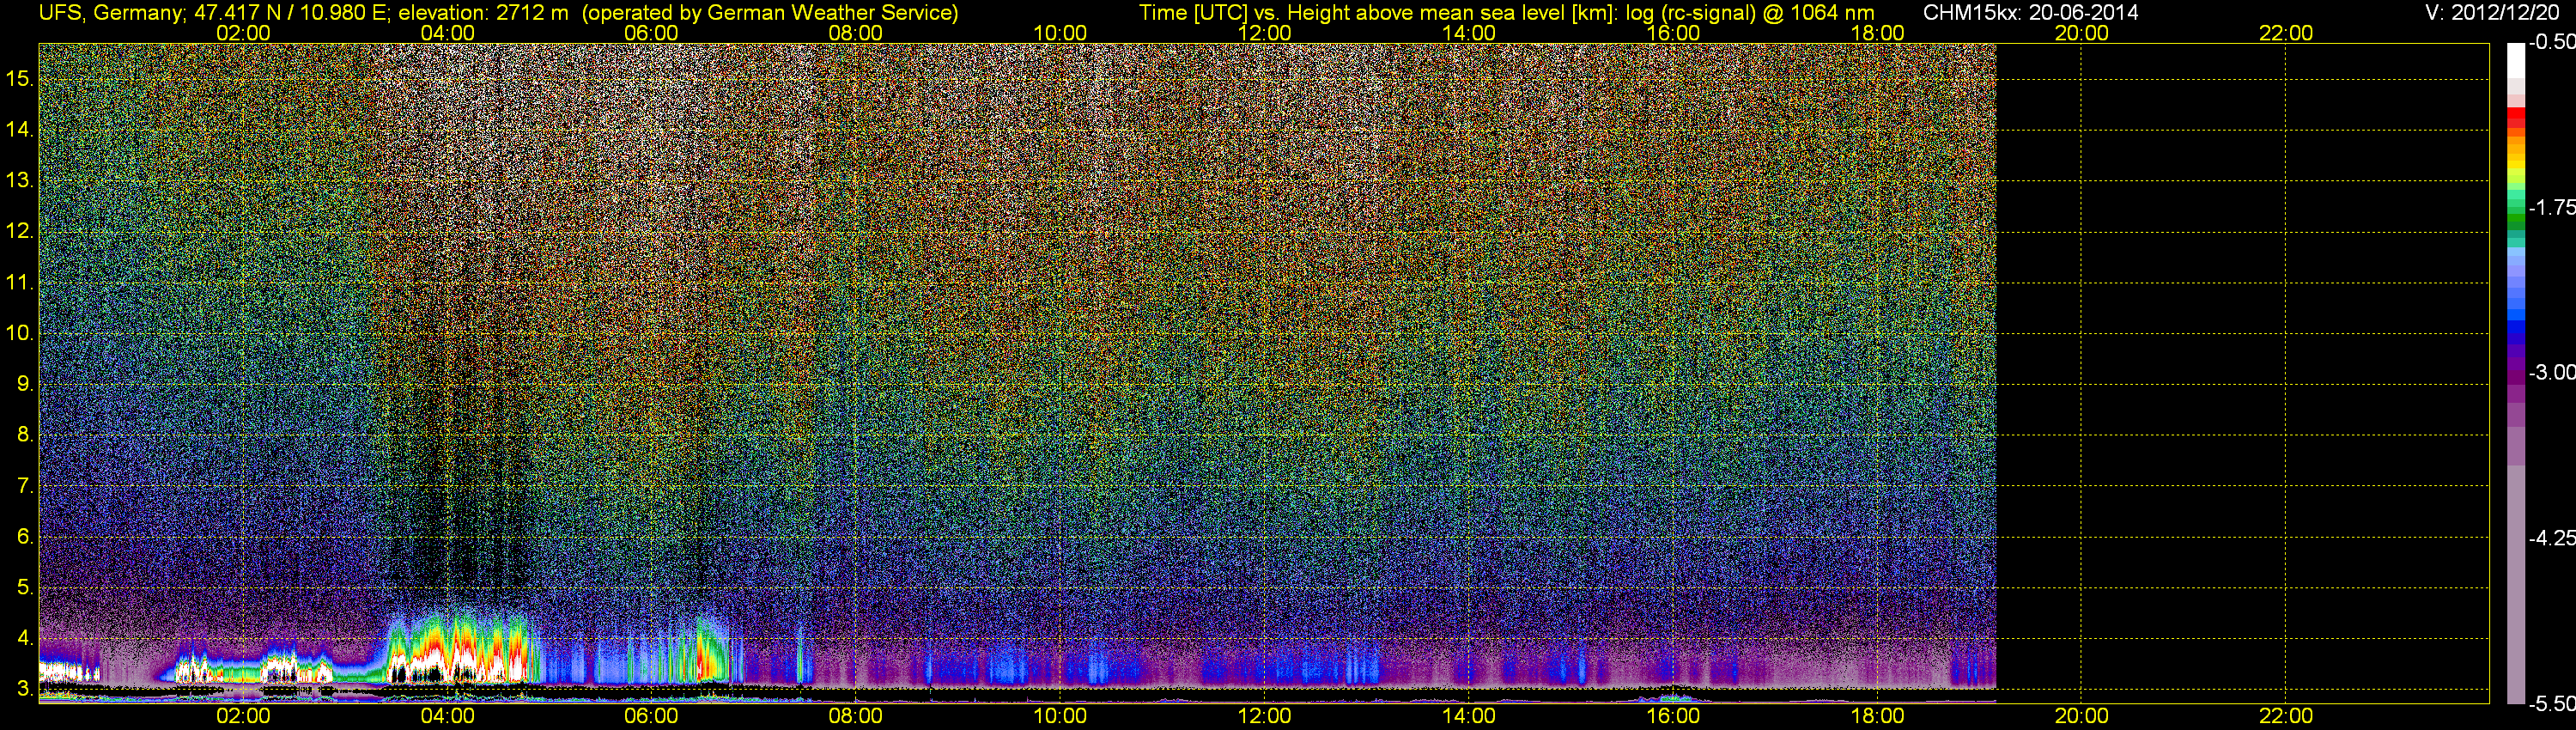Click the '02:00' label on the top axis
Screen dimensions: 2576x730
coord(243,33)
